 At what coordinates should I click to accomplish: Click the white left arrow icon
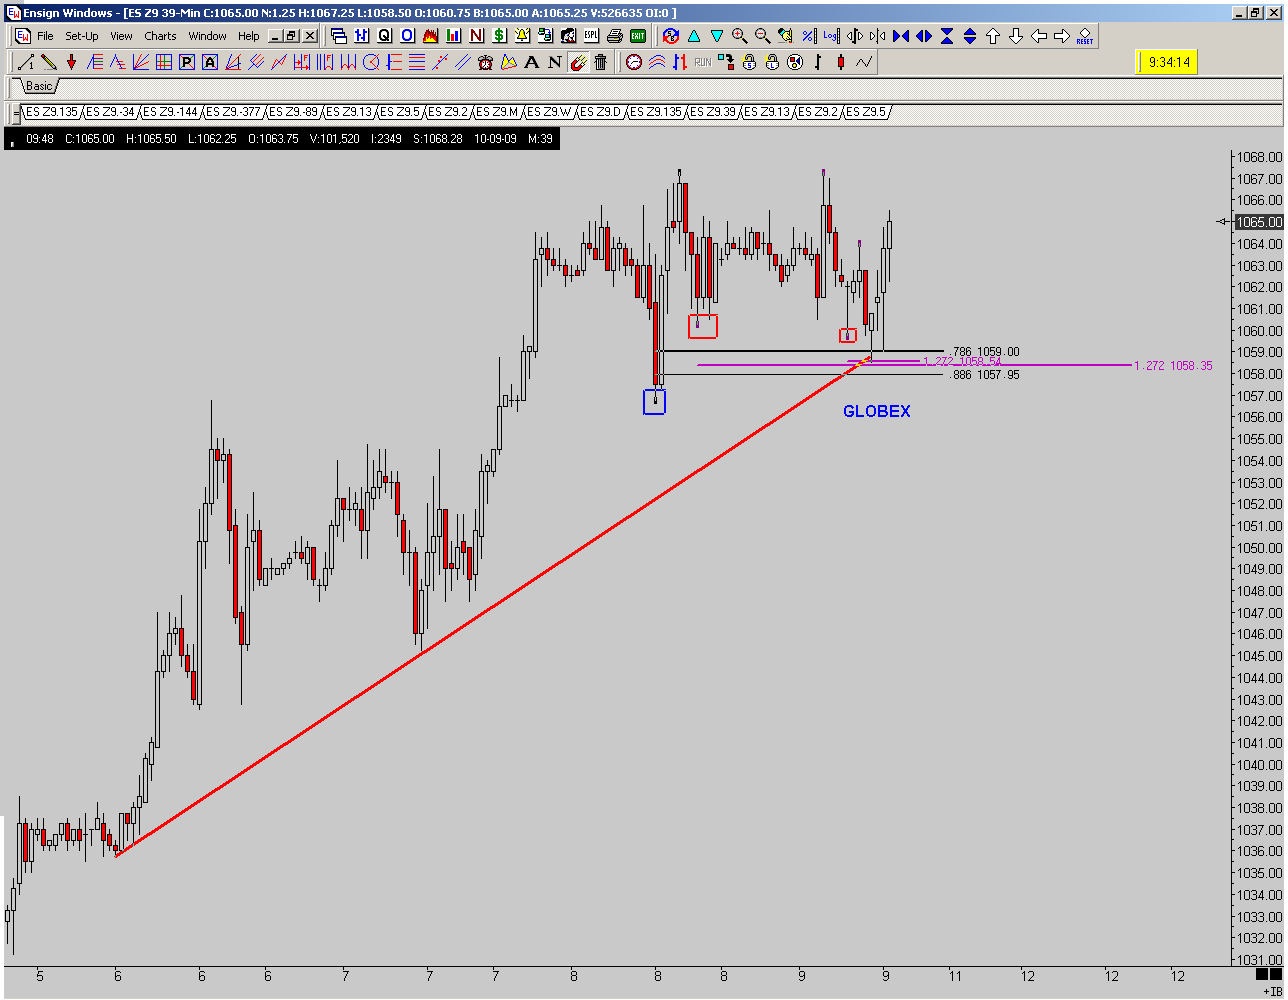pos(1039,36)
